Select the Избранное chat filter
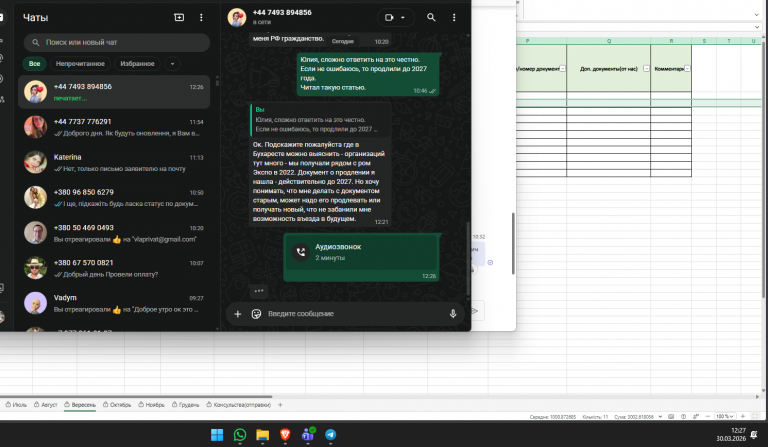Image resolution: width=768 pixels, height=447 pixels. (x=137, y=64)
